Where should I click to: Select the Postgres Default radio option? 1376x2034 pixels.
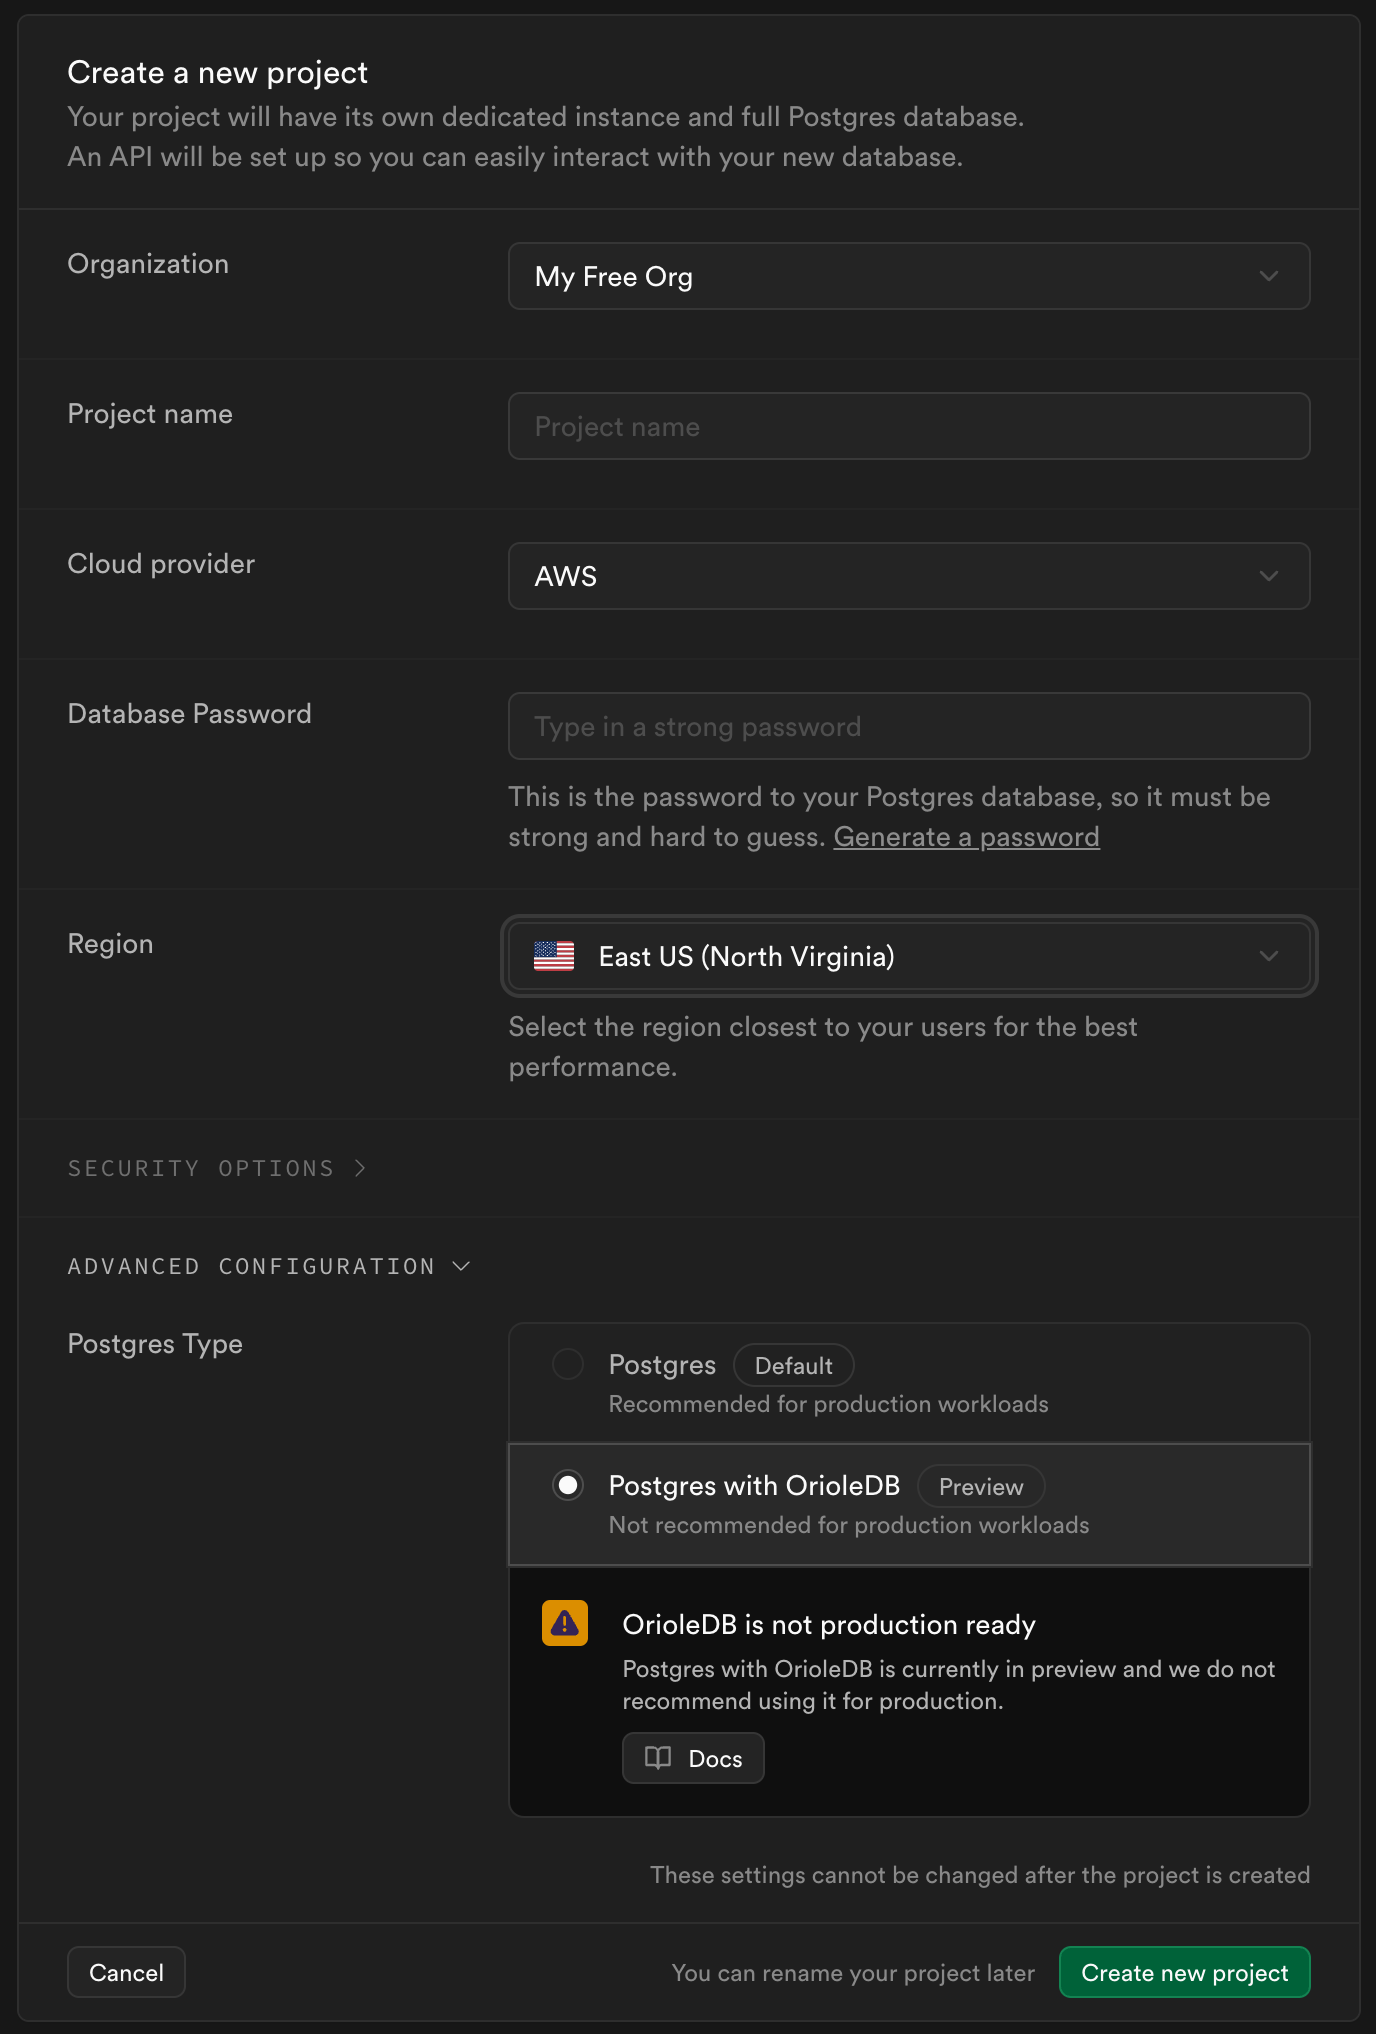pyautogui.click(x=568, y=1364)
